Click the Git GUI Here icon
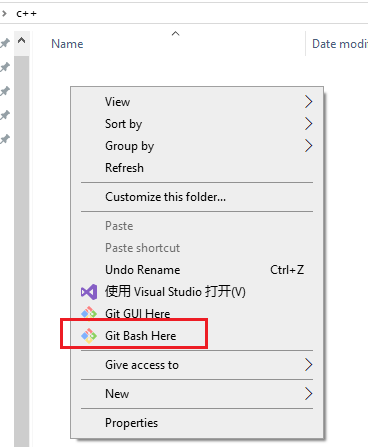 click(x=89, y=313)
